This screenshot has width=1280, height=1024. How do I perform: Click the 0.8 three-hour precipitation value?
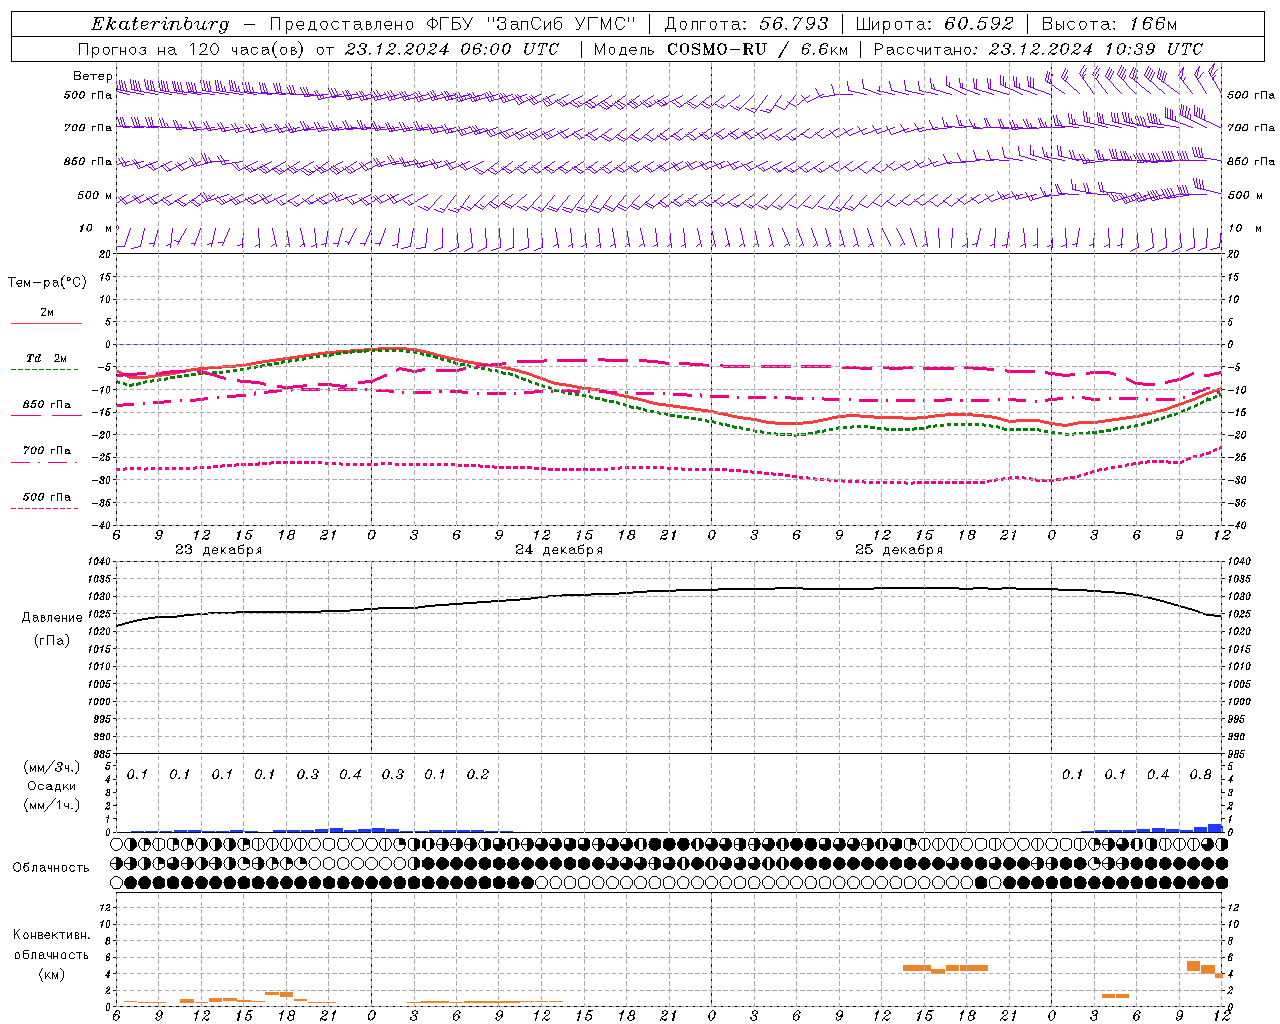[1201, 775]
